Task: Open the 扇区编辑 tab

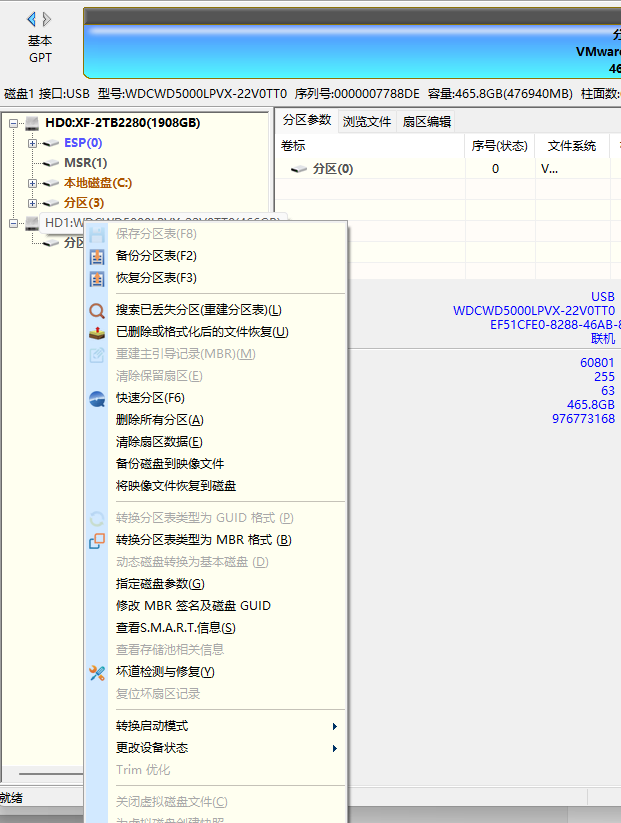Action: 426,122
